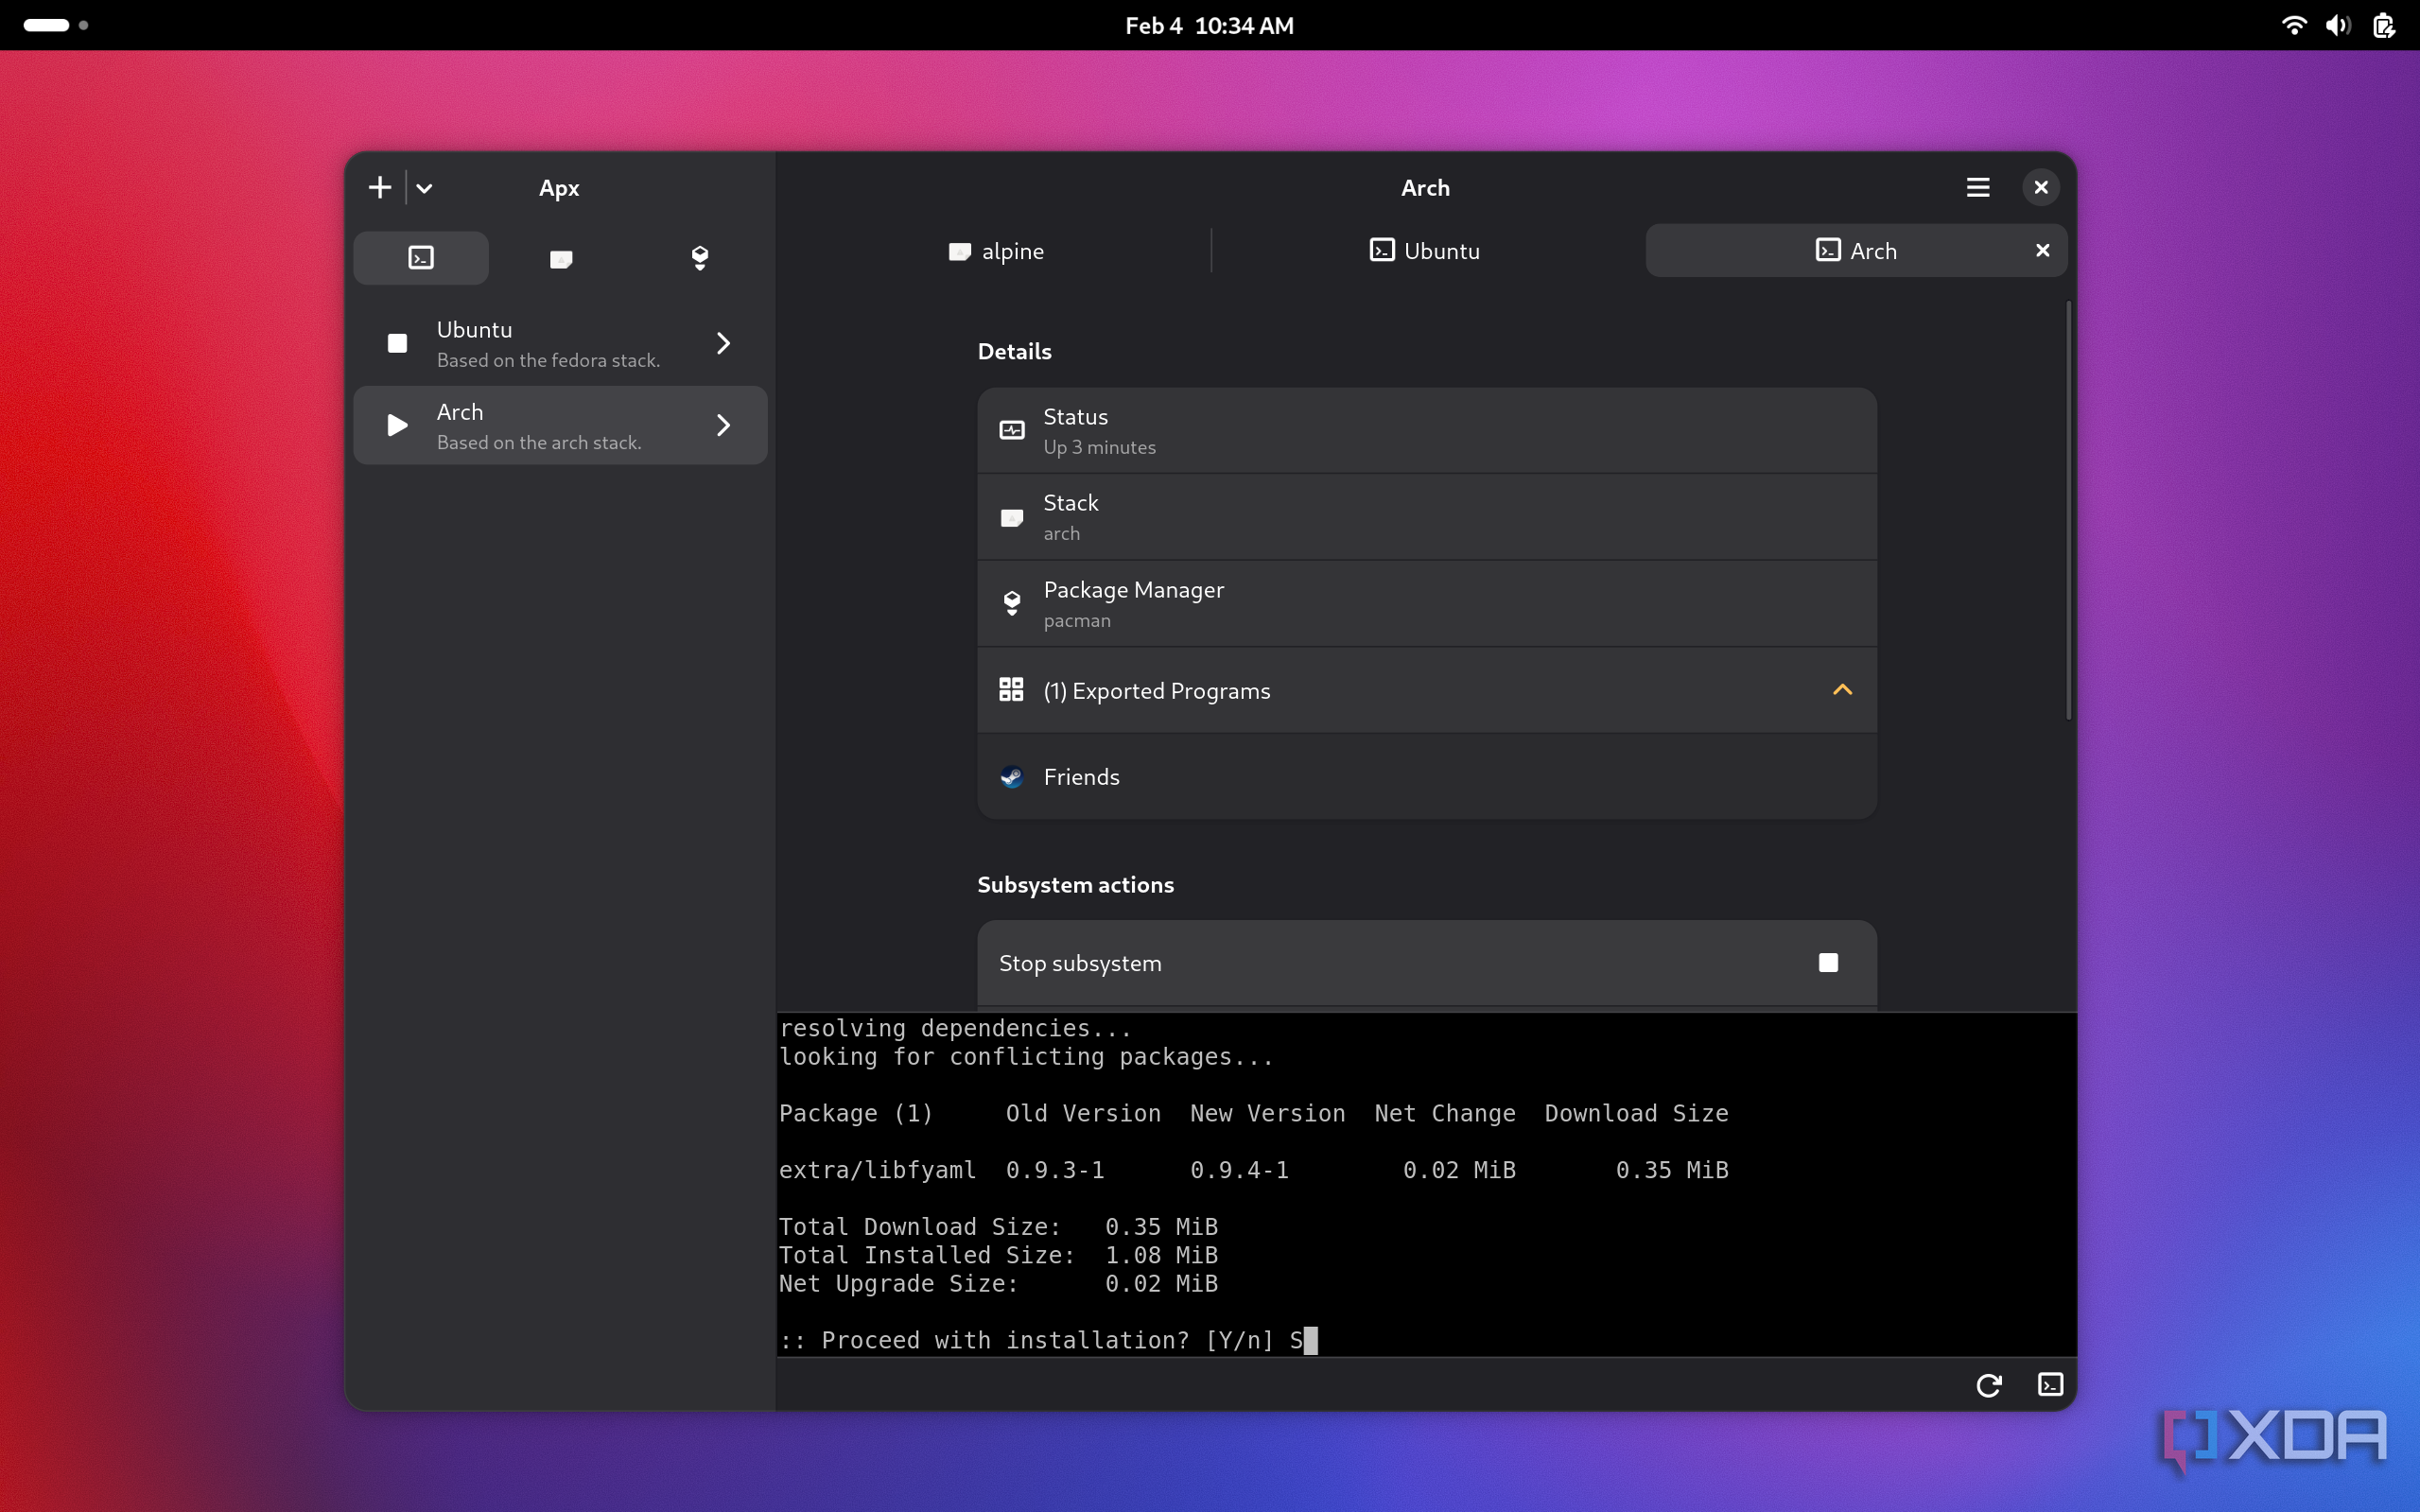
Task: Click inside the terminal at Proceed prompt
Action: pos(1048,1341)
